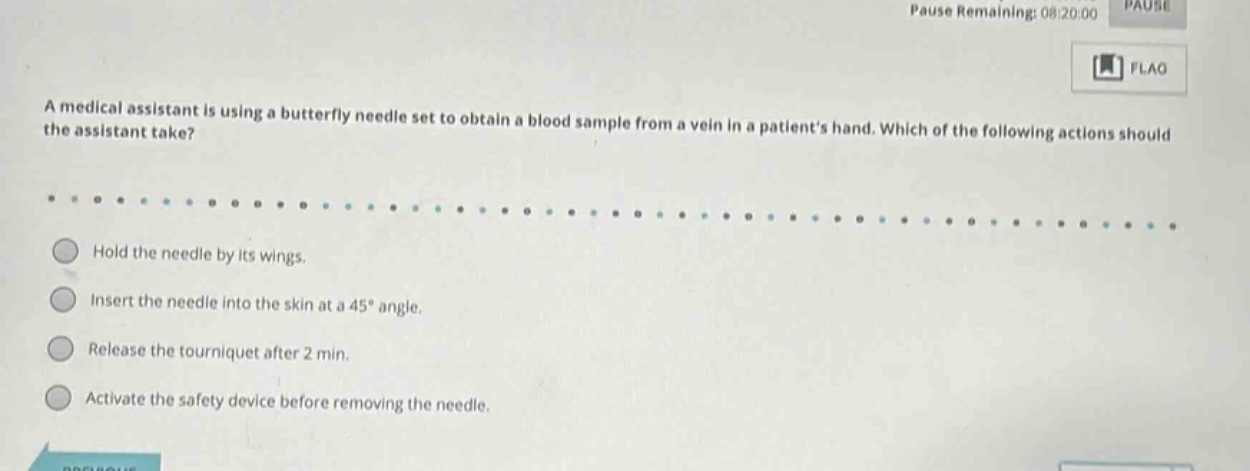Mark the 'Release the tourniquet after 2 min' radio button
This screenshot has width=1250, height=471.
61,349
